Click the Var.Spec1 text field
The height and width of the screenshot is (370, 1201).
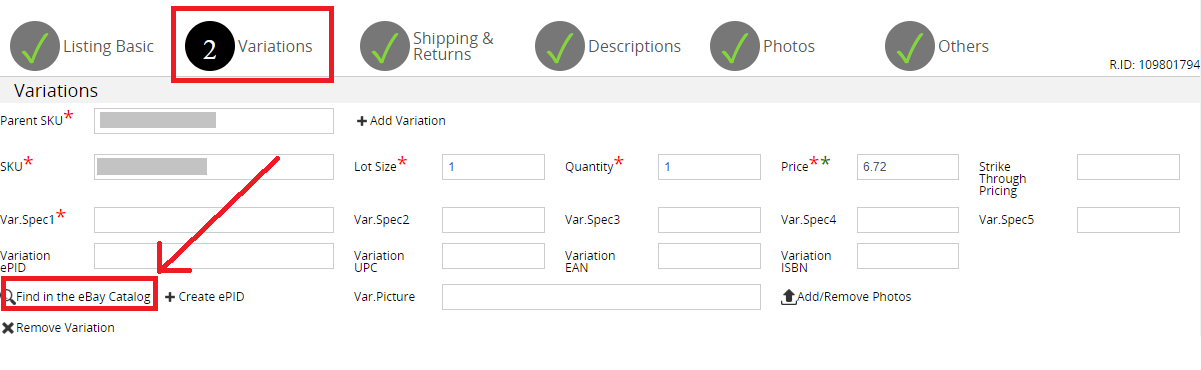(x=214, y=220)
